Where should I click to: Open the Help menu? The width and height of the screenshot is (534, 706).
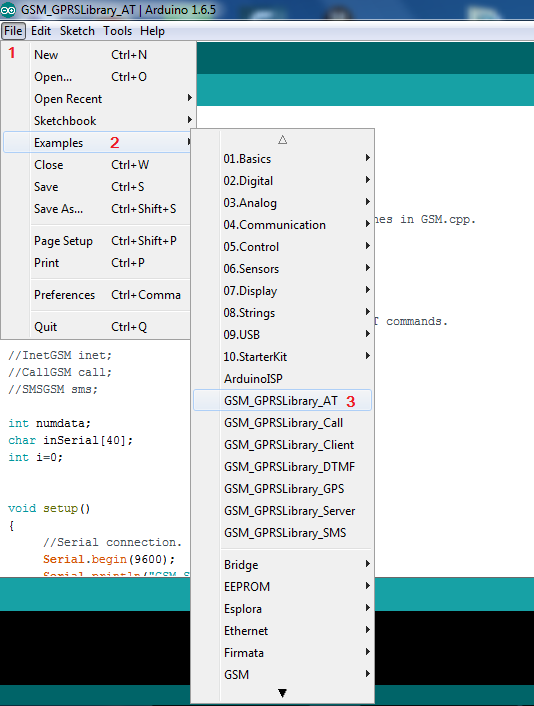152,31
